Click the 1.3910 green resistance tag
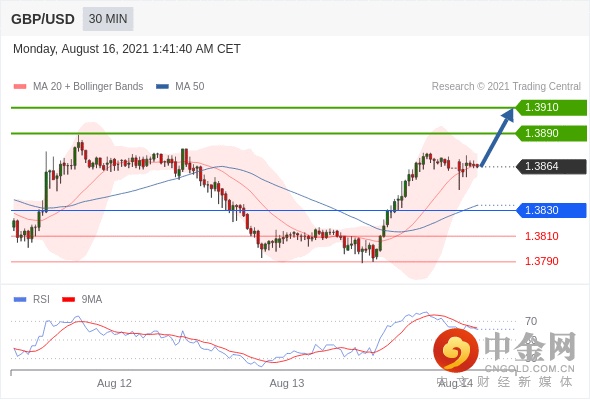The image size is (590, 400). click(551, 108)
